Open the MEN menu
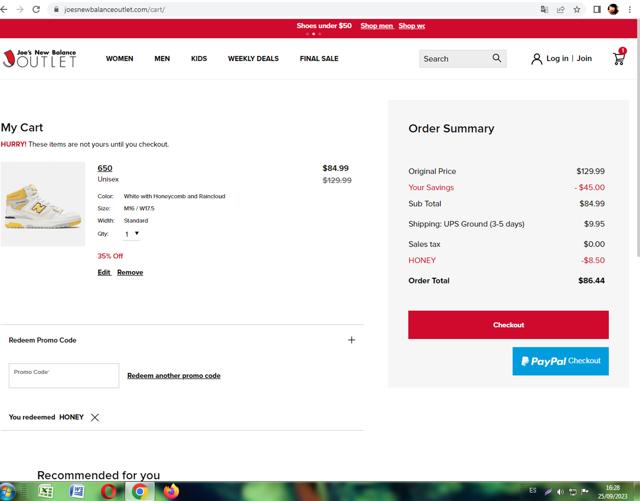The width and height of the screenshot is (640, 501). coord(162,58)
